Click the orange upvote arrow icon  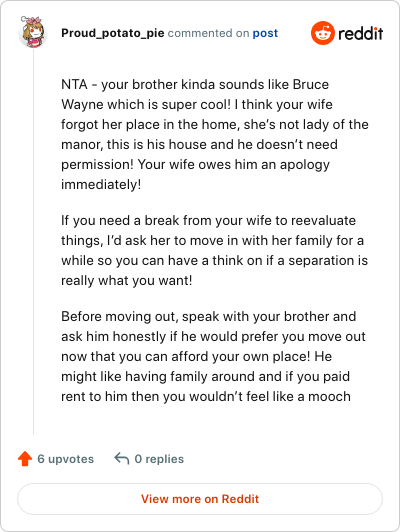coord(25,459)
